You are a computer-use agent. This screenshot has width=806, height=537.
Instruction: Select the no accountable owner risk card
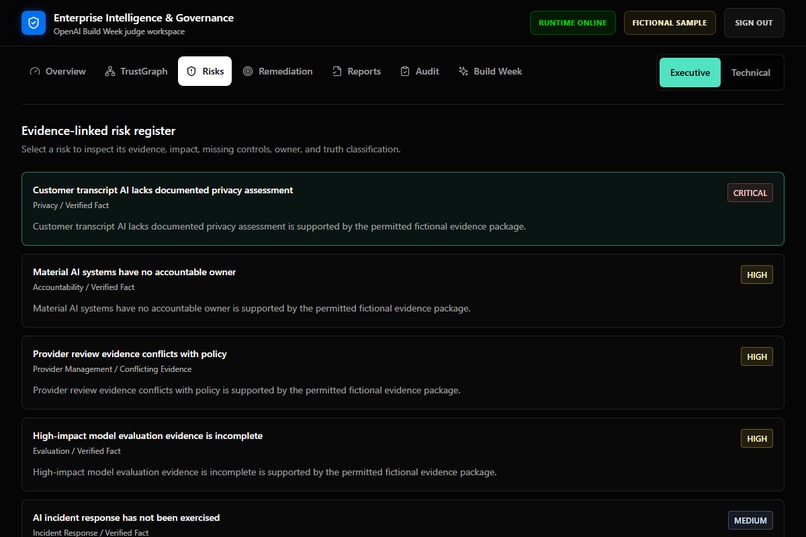click(x=403, y=290)
